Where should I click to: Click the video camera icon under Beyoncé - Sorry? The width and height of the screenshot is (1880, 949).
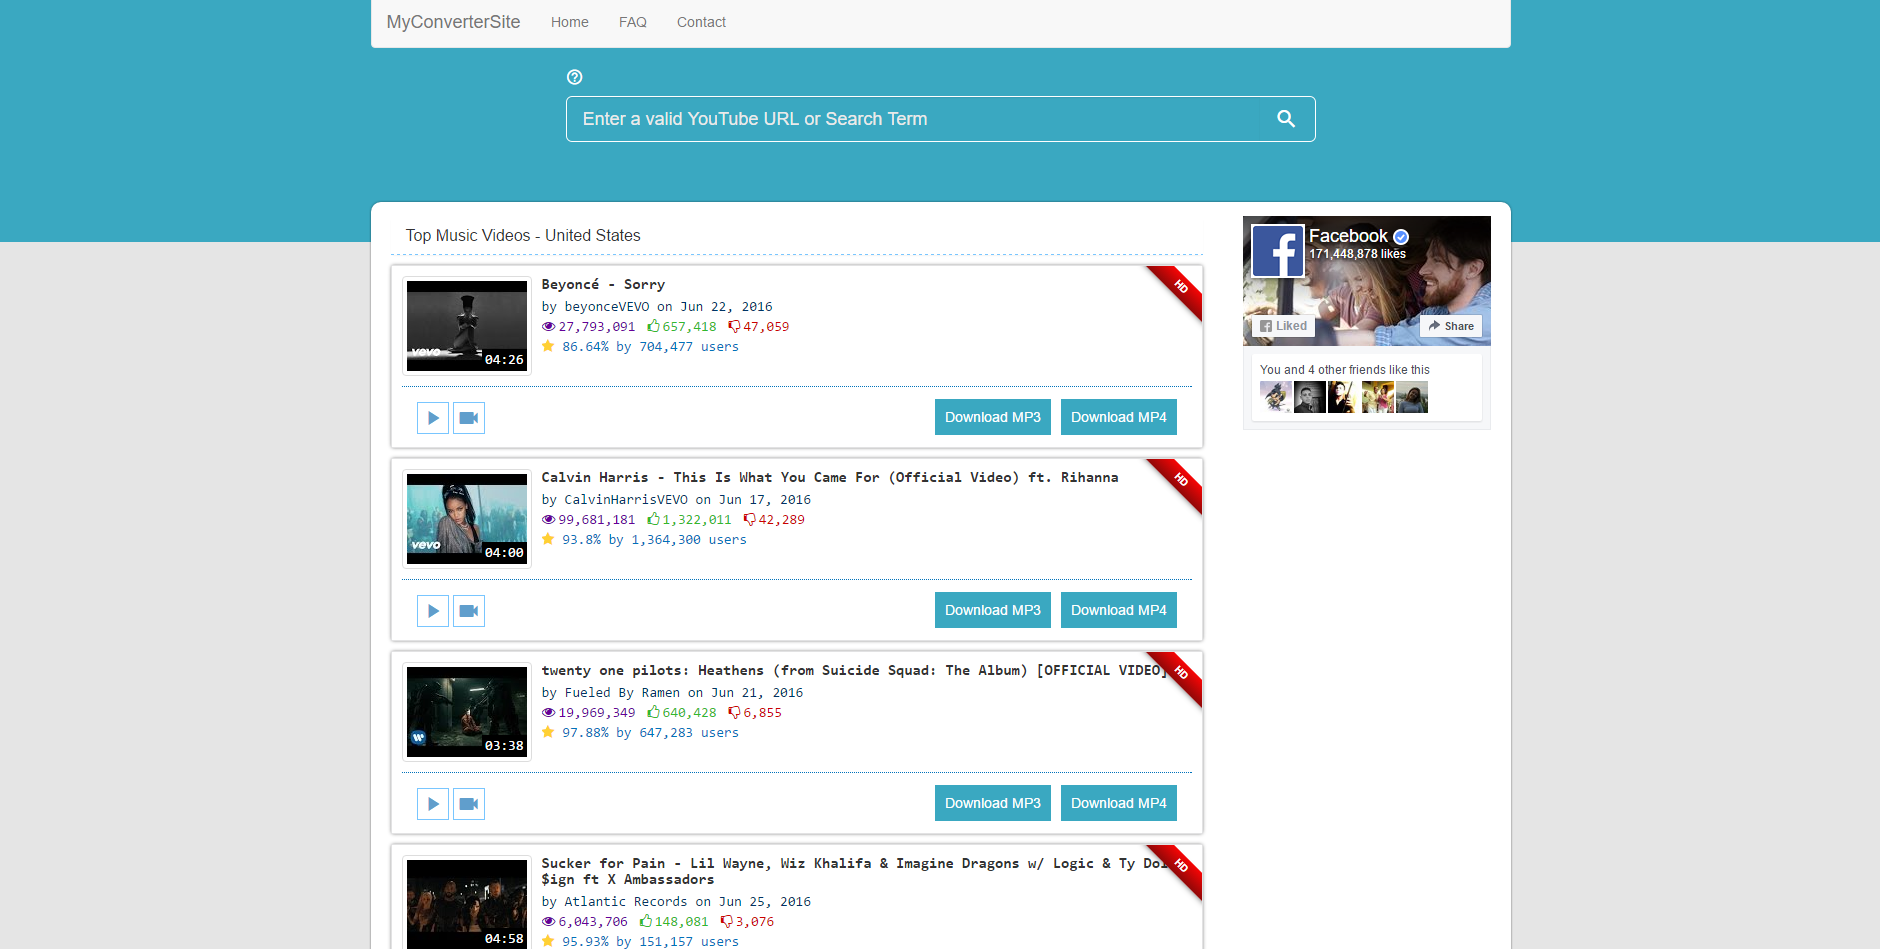pyautogui.click(x=468, y=417)
